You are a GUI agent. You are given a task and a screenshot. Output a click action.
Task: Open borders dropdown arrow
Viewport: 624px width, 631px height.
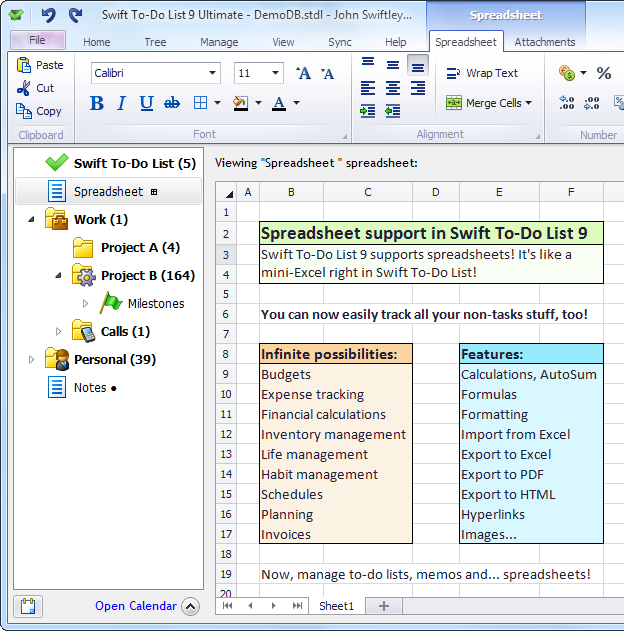click(217, 103)
